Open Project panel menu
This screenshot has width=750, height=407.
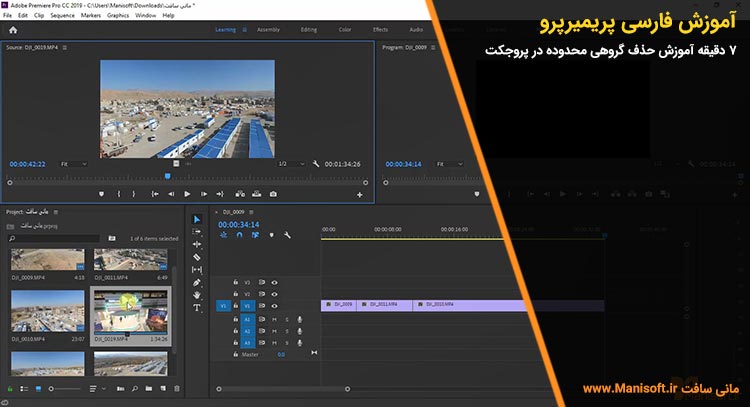55,212
